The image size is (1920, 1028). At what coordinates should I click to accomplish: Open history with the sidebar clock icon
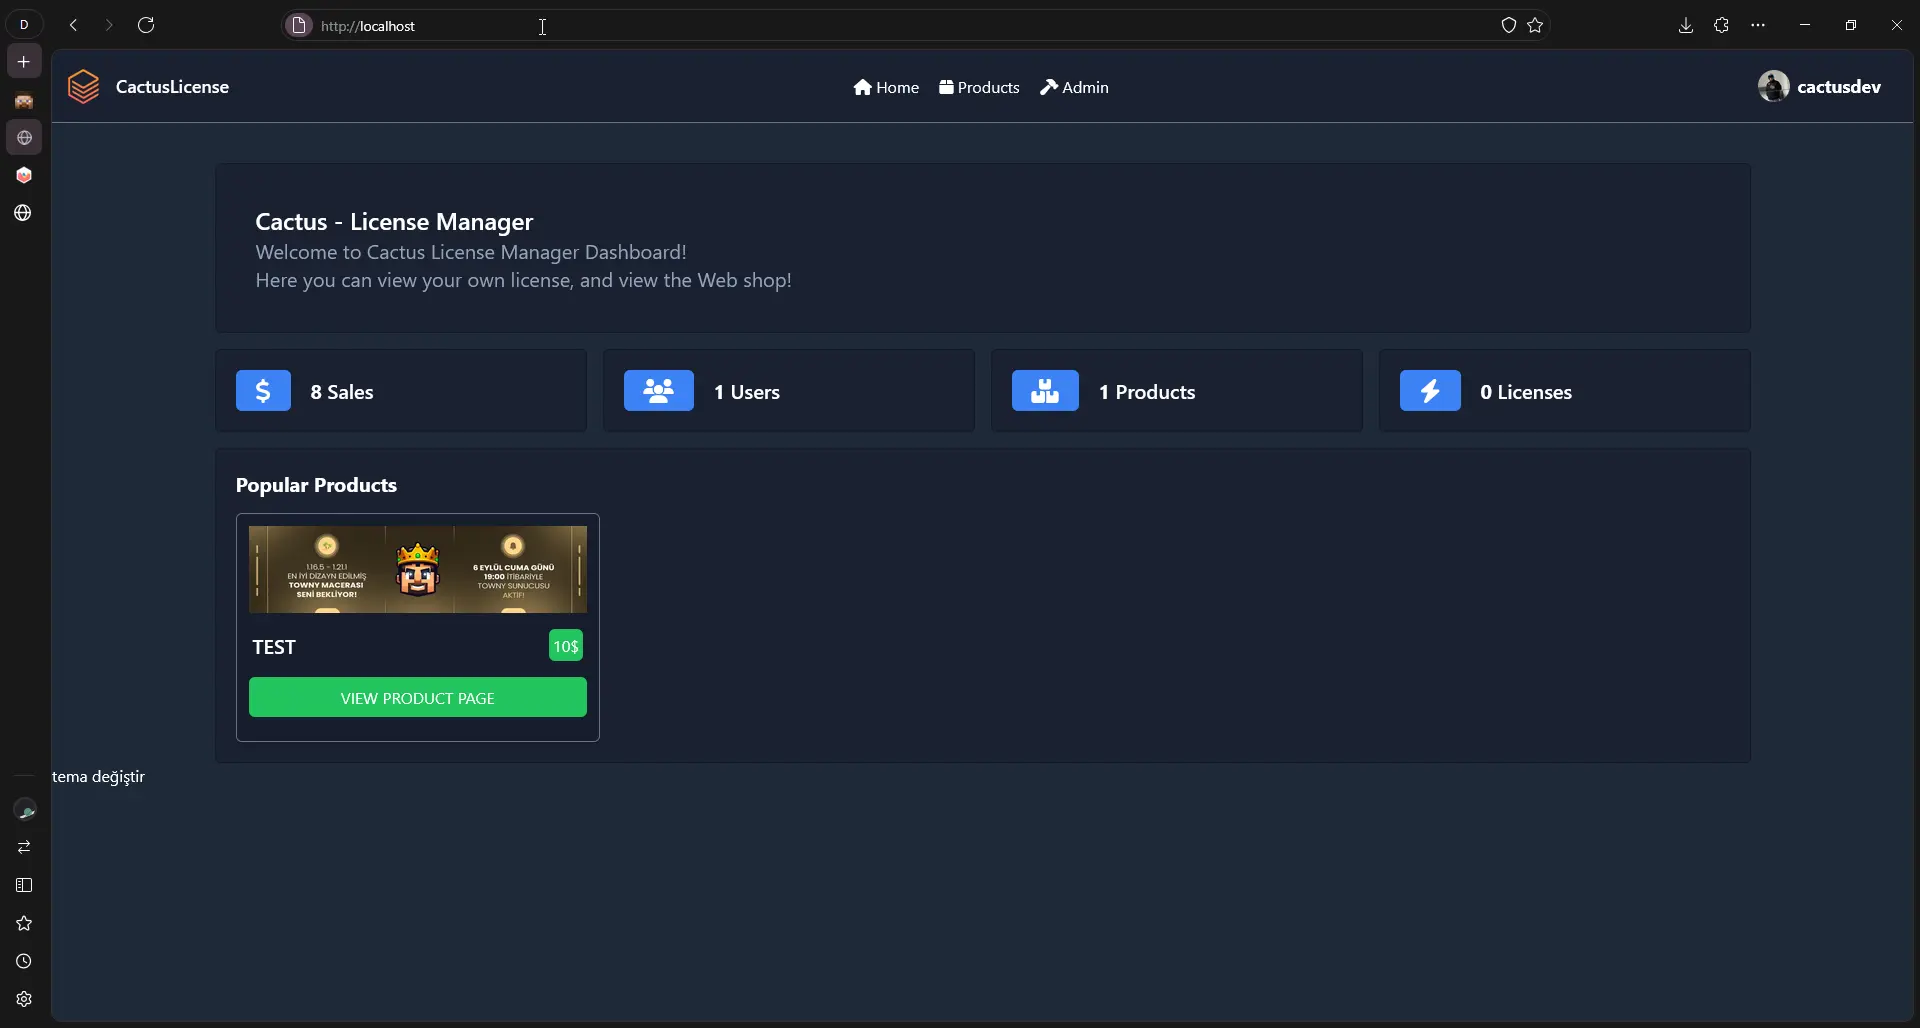point(24,961)
